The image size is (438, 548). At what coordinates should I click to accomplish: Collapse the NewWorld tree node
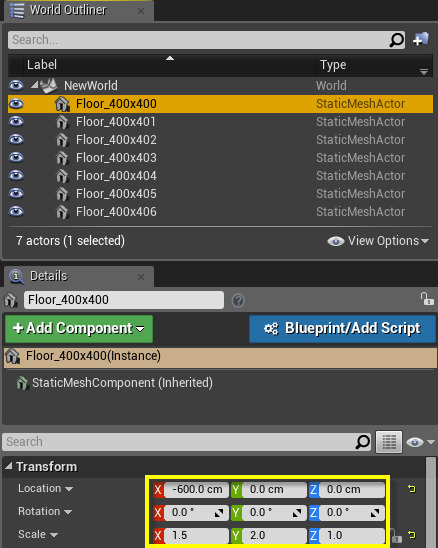click(x=34, y=85)
